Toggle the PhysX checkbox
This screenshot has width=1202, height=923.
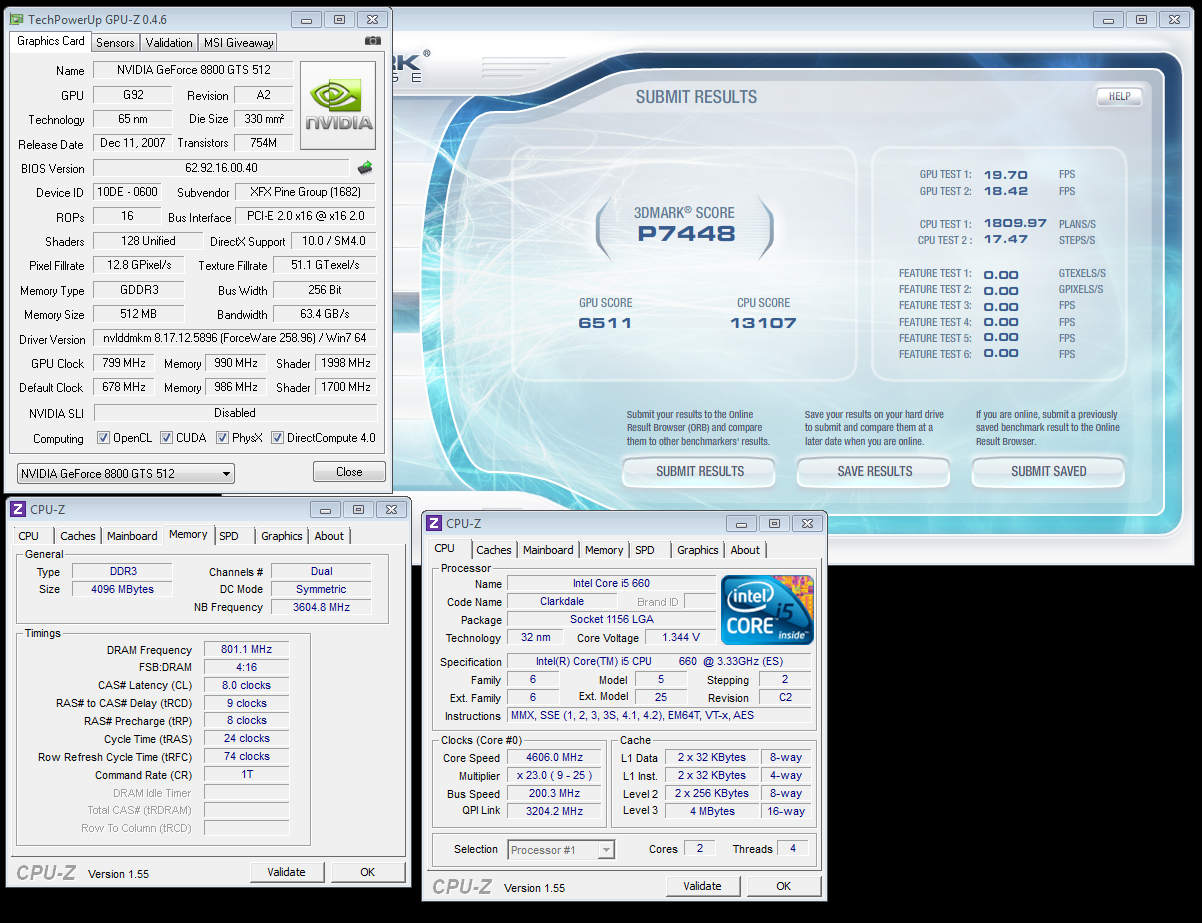click(x=222, y=438)
